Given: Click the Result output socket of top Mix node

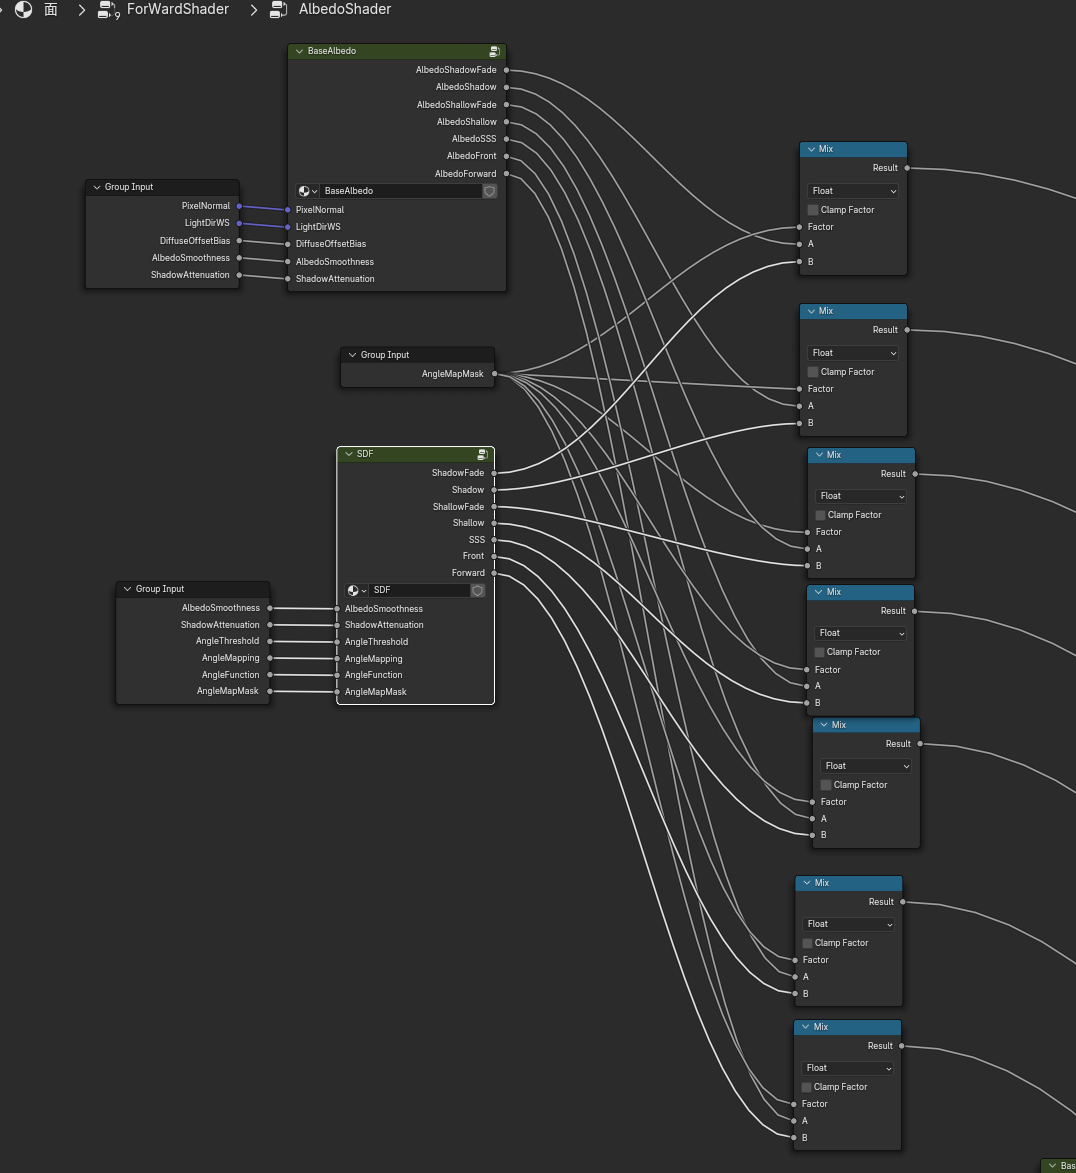Looking at the screenshot, I should [x=907, y=168].
